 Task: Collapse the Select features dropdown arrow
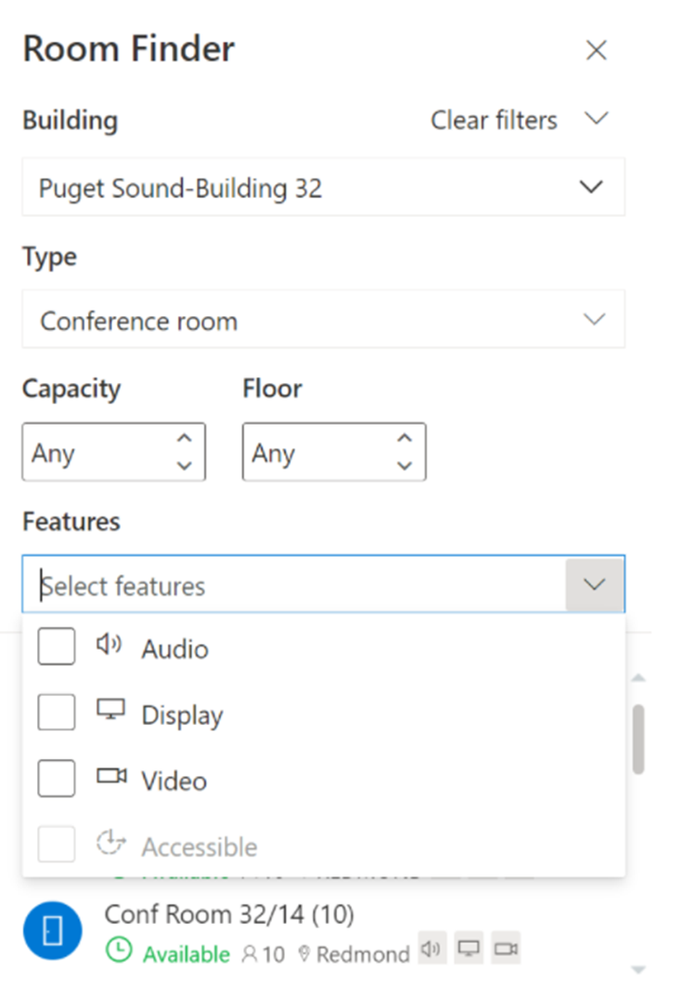(595, 585)
